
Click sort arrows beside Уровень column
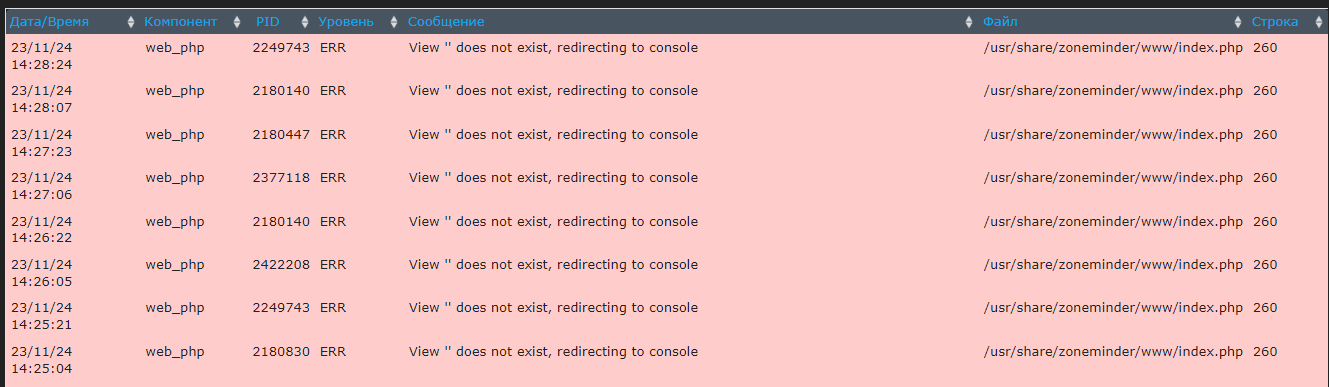pos(394,22)
